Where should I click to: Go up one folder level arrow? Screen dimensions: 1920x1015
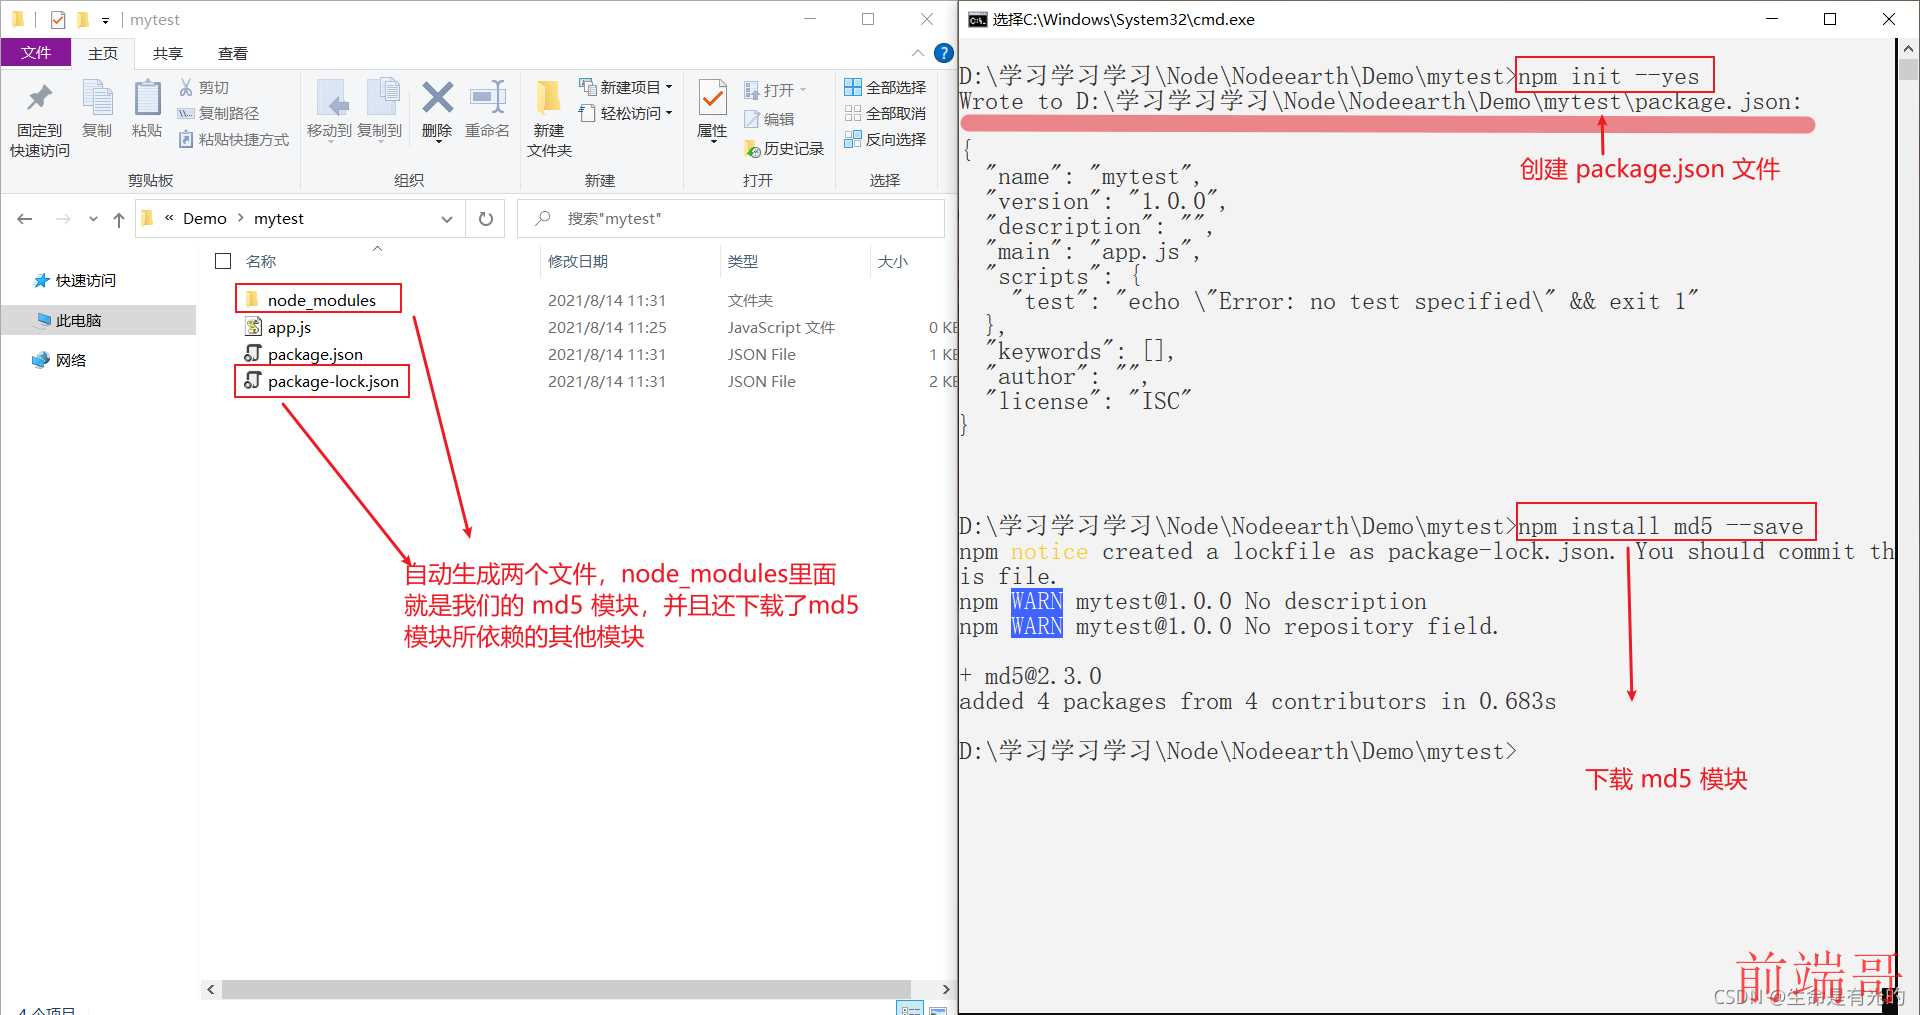(119, 219)
